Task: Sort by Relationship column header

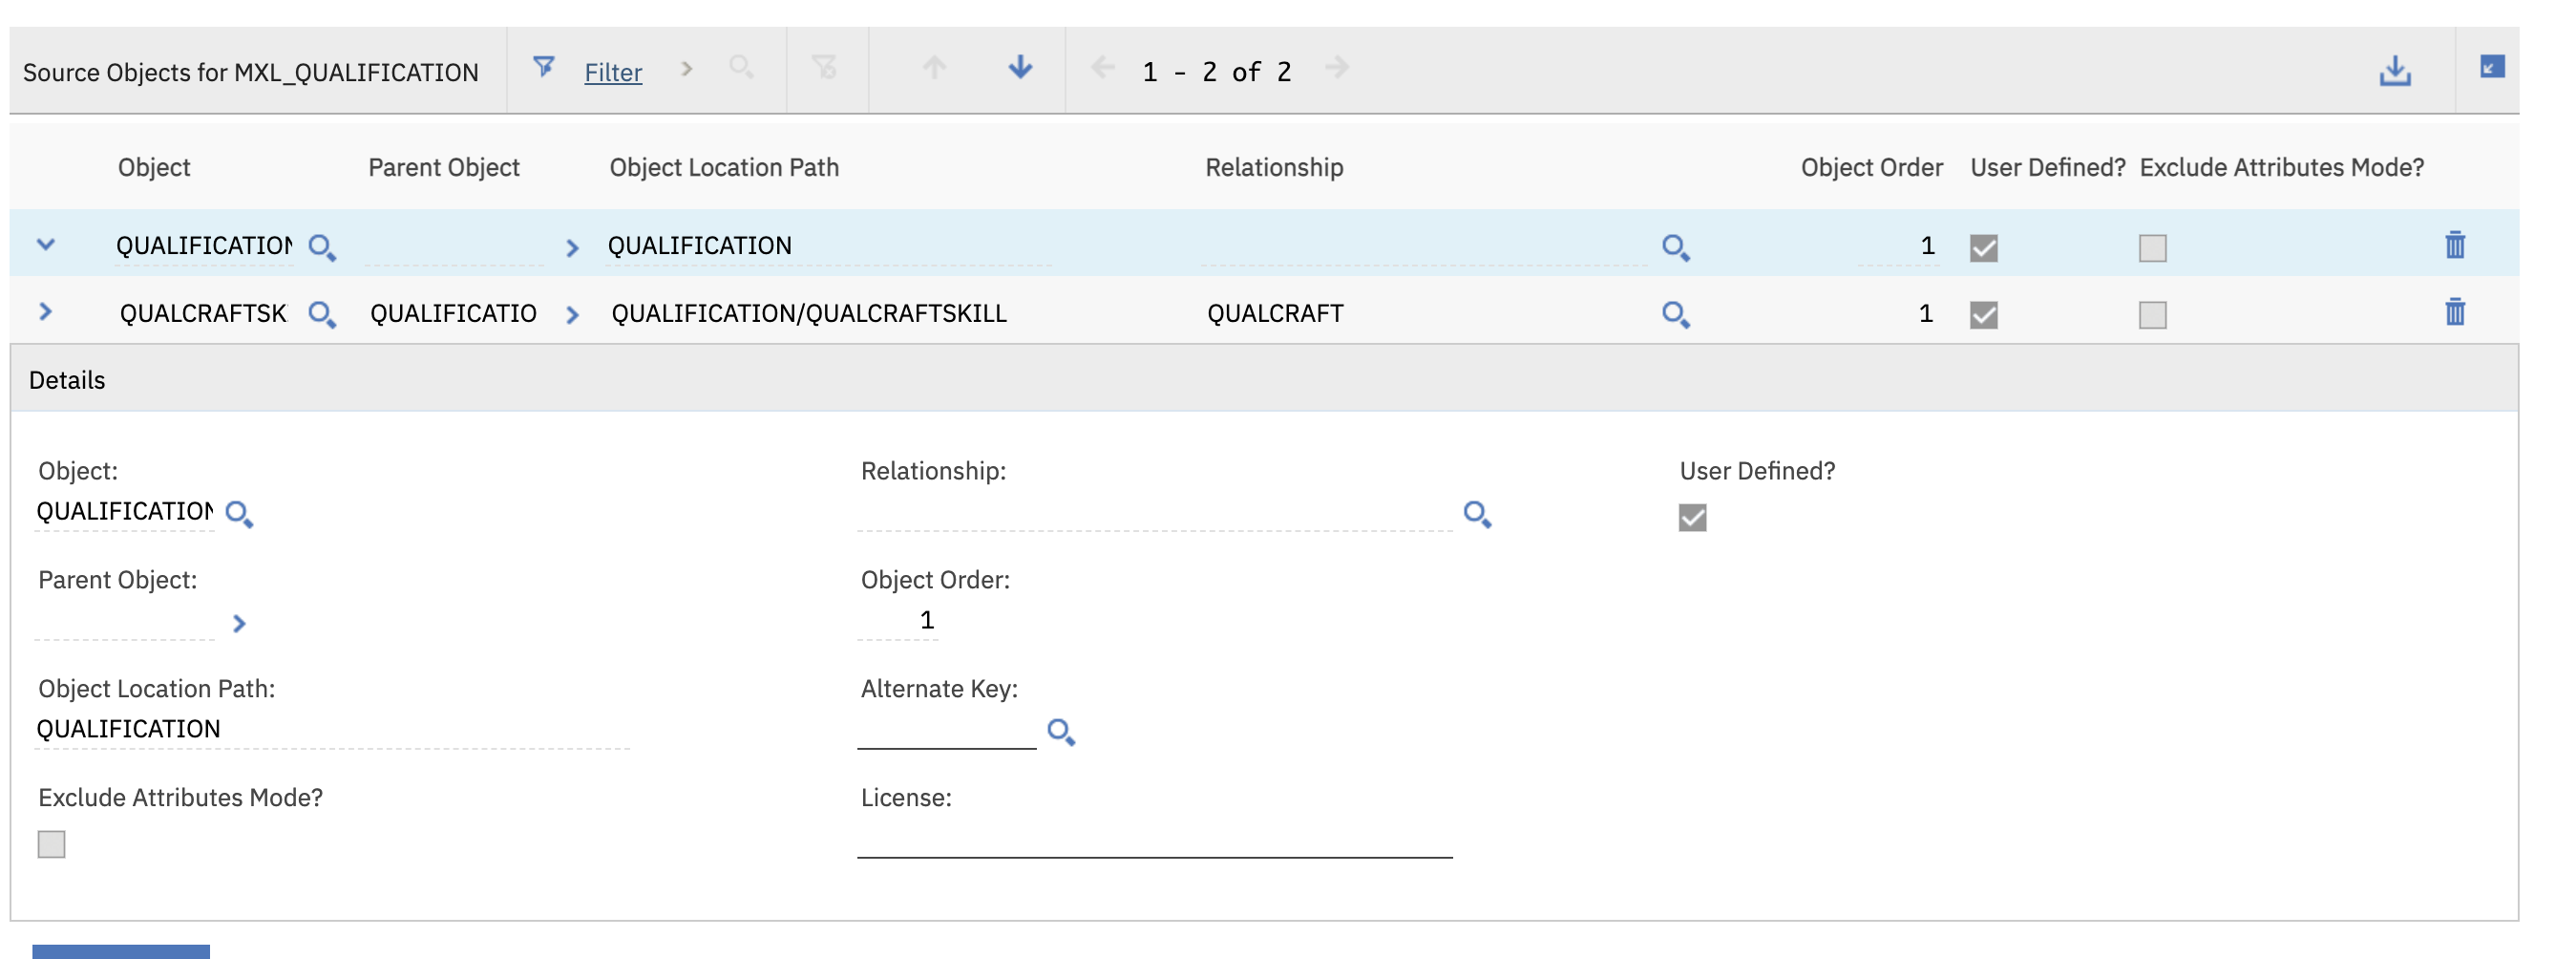Action: (x=1273, y=167)
